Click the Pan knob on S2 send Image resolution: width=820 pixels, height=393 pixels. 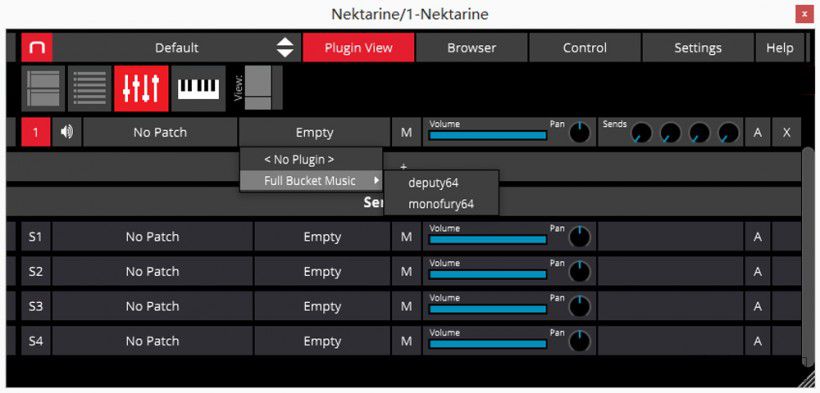click(x=579, y=272)
